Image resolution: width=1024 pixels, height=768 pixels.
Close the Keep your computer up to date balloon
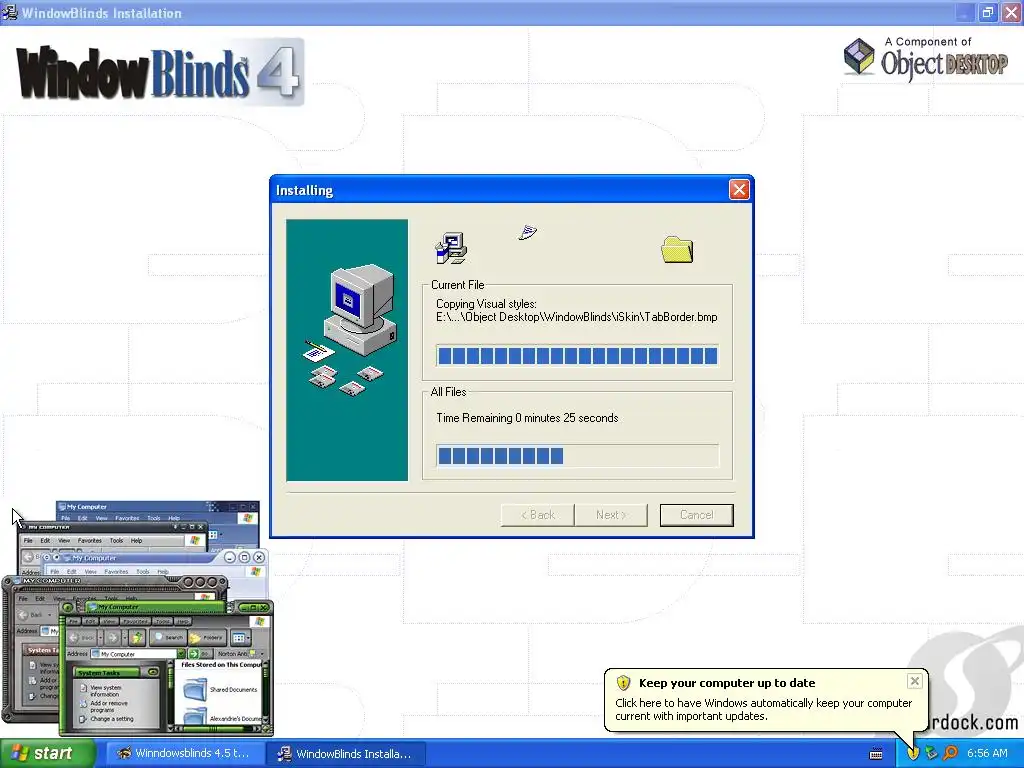pos(914,681)
